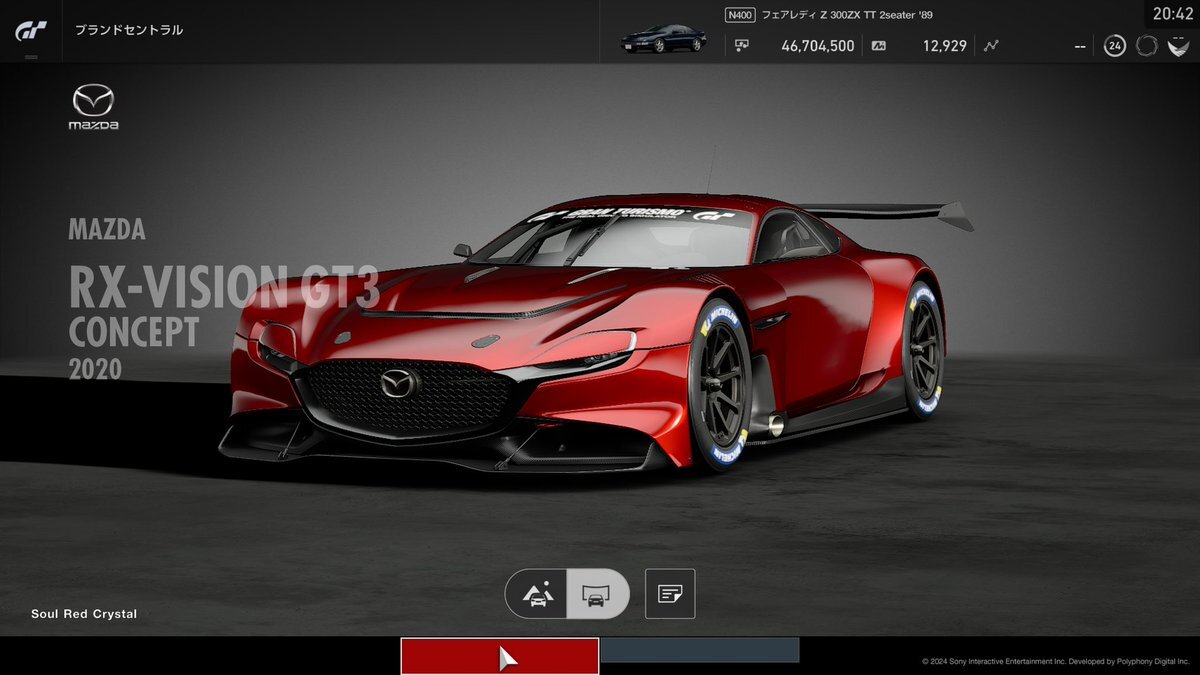This screenshot has height=675, width=1200.
Task: Switch to the scenic landscape car view
Action: coord(536,594)
